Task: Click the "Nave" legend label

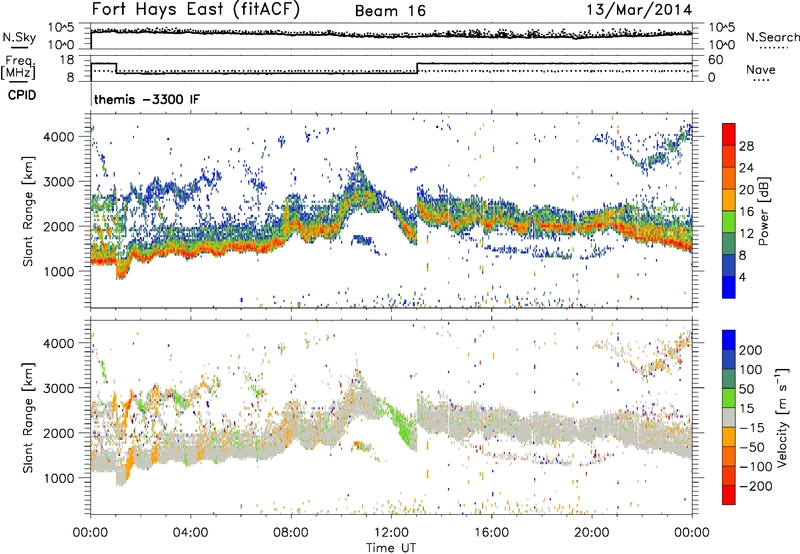Action: click(x=761, y=70)
